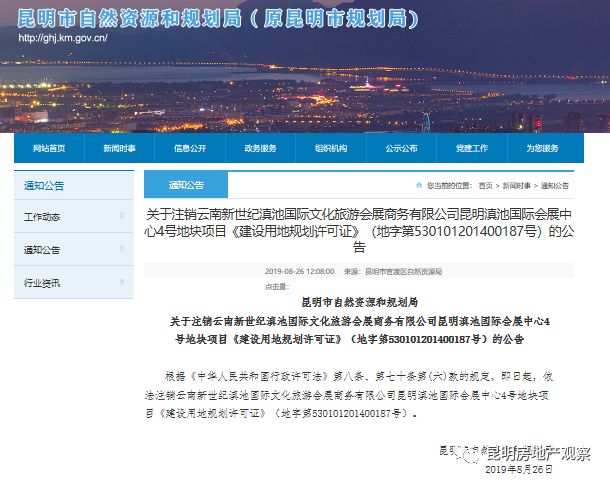Click the publish date 2019-08-26 12:08:00

click(300, 271)
